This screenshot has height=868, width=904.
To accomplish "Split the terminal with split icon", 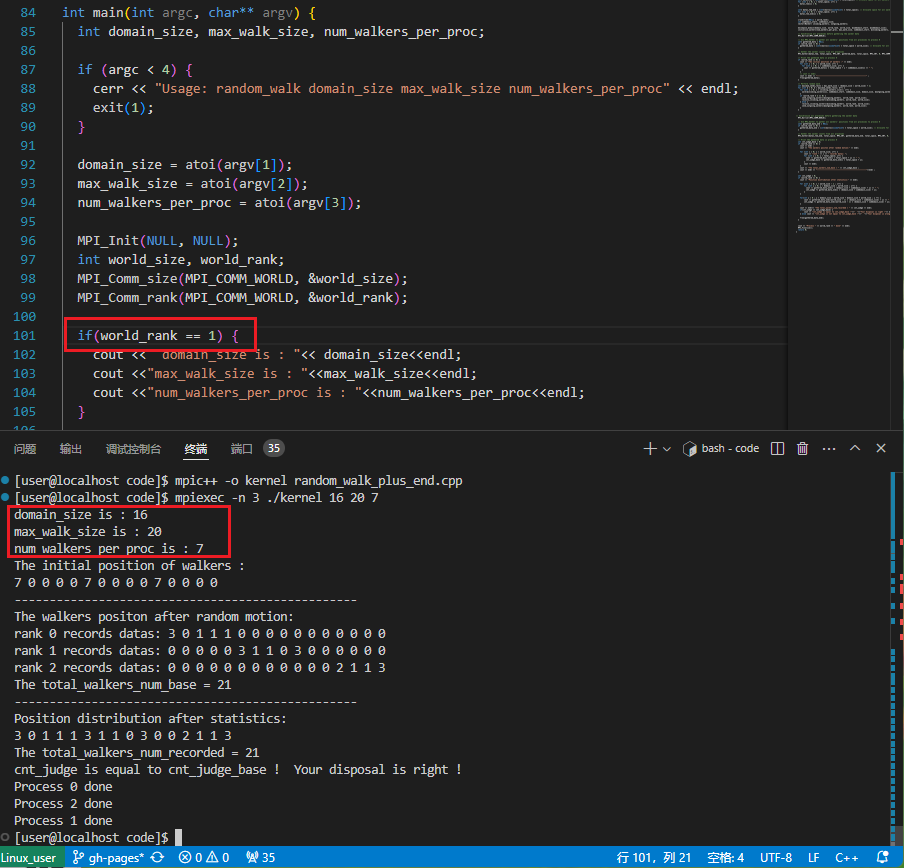I will tap(777, 448).
